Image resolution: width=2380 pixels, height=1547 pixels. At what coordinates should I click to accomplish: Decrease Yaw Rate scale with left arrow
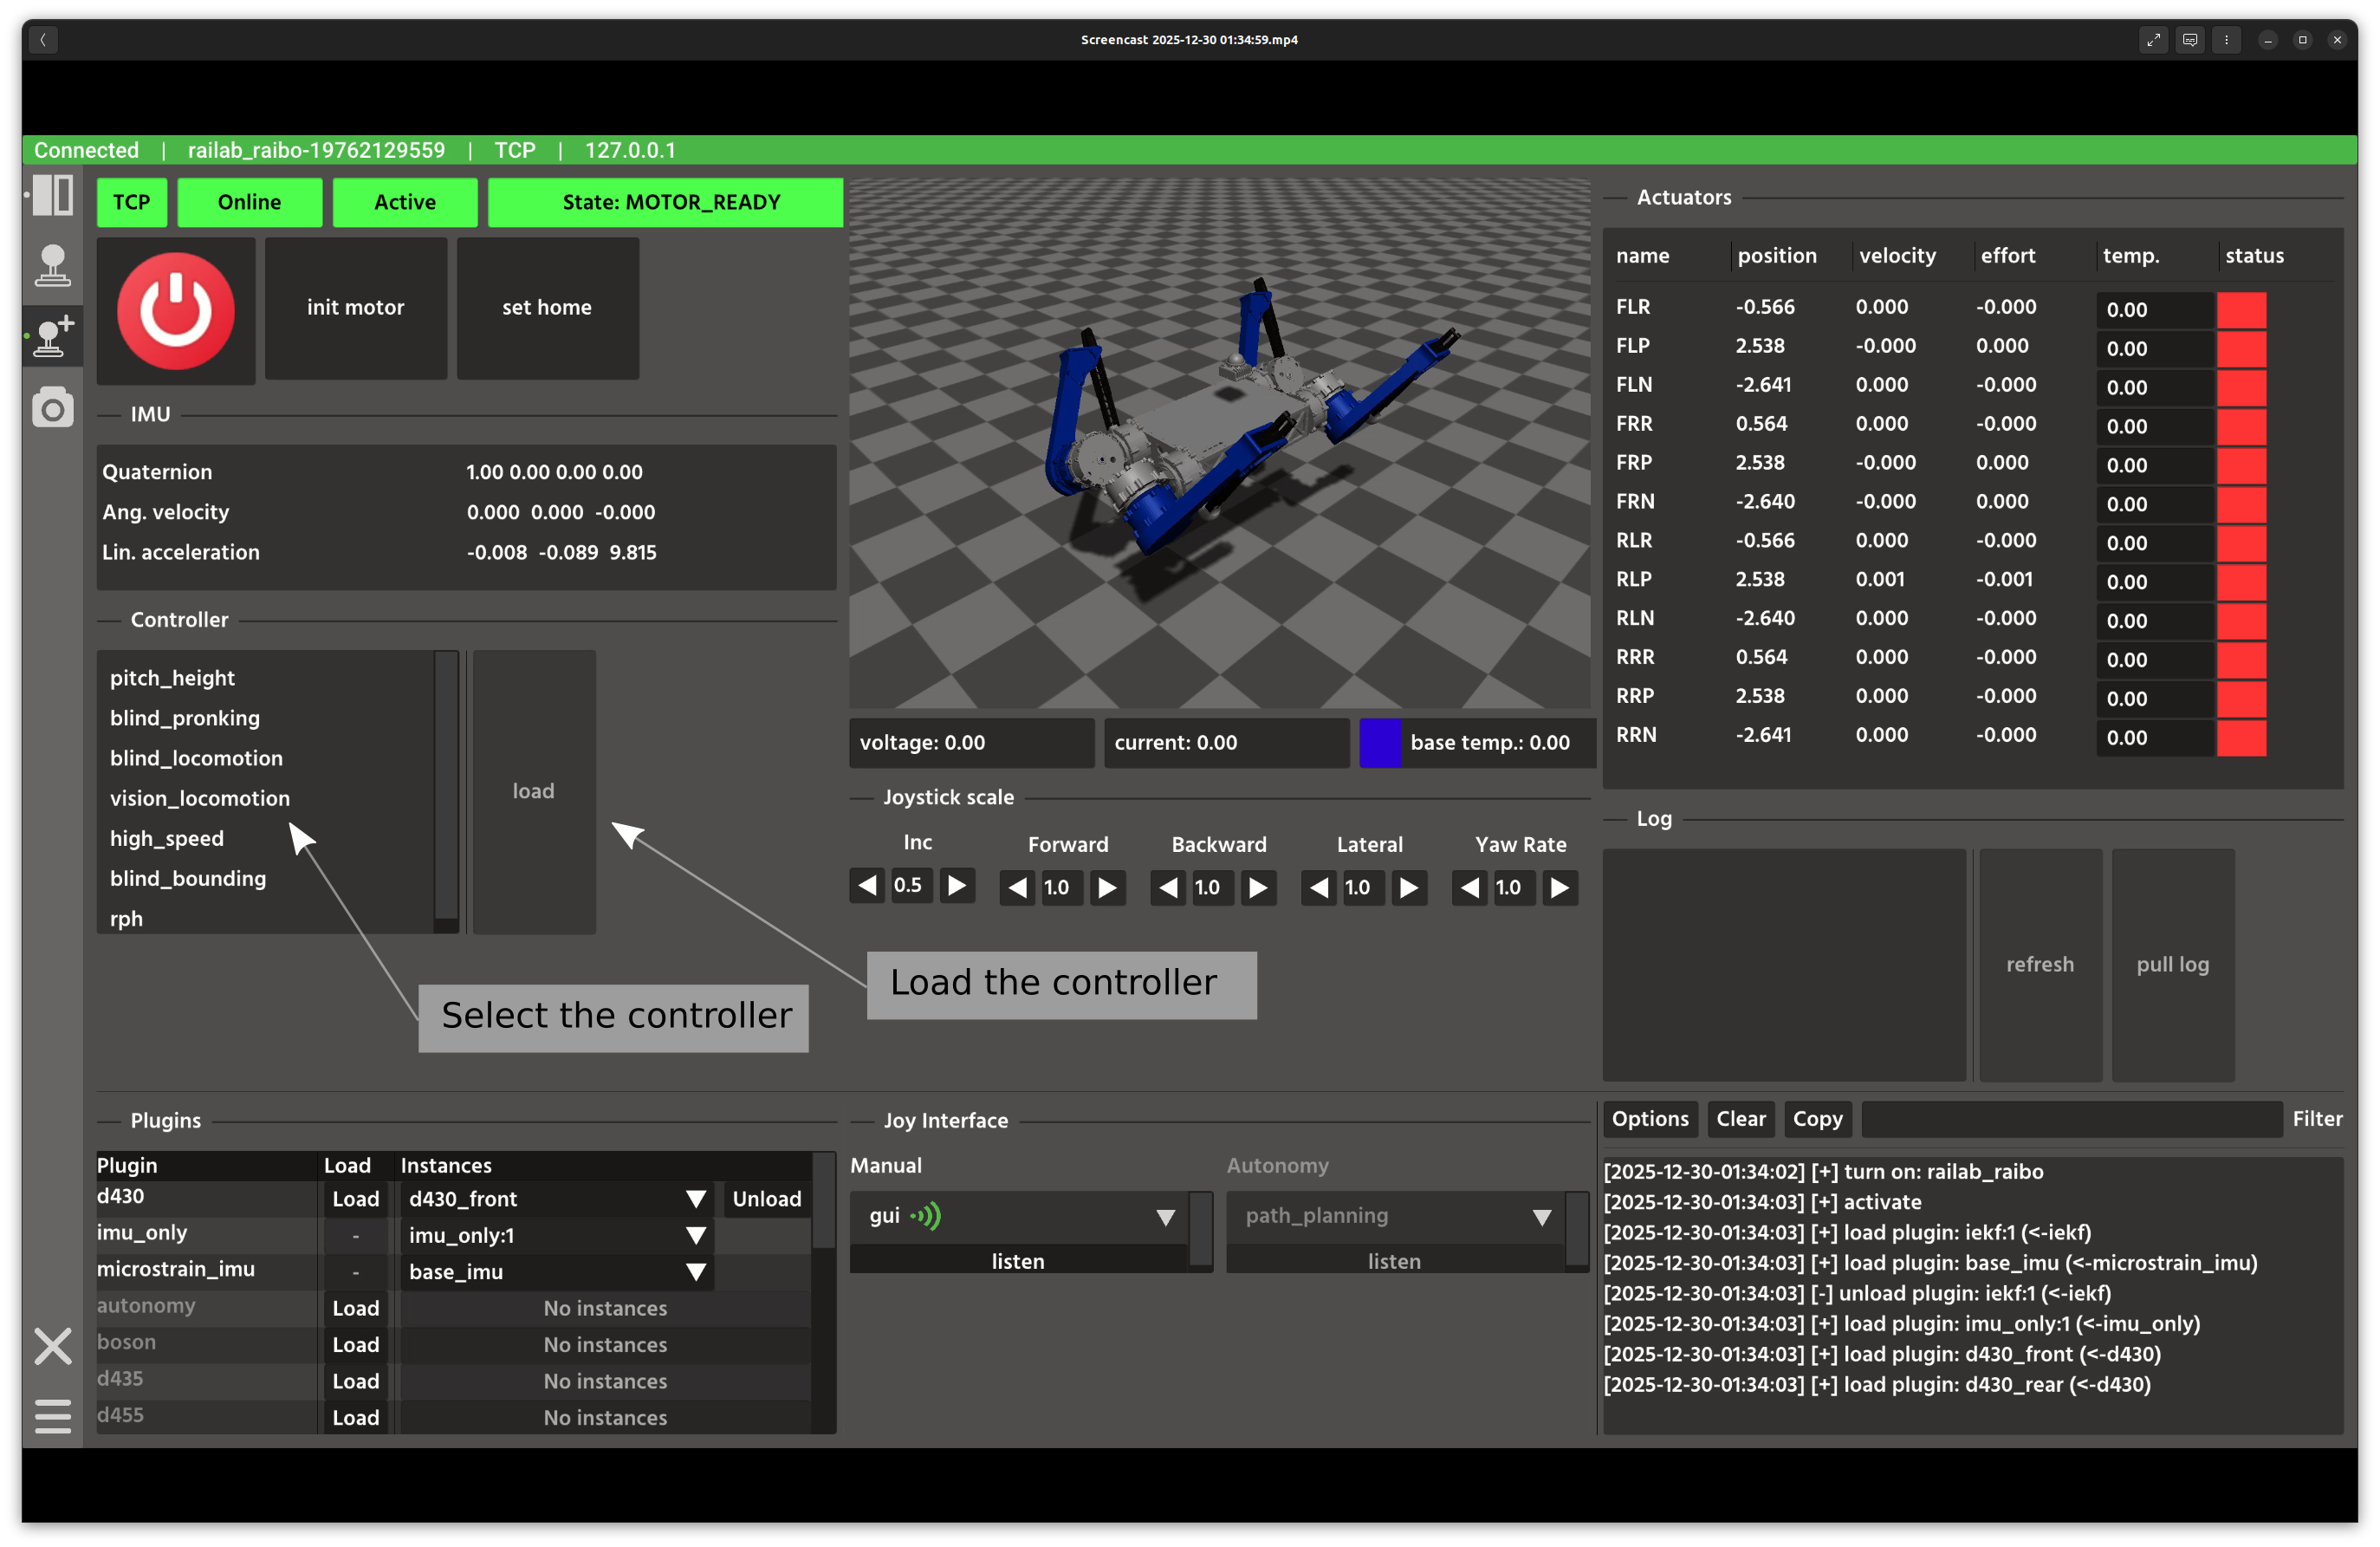point(1469,888)
